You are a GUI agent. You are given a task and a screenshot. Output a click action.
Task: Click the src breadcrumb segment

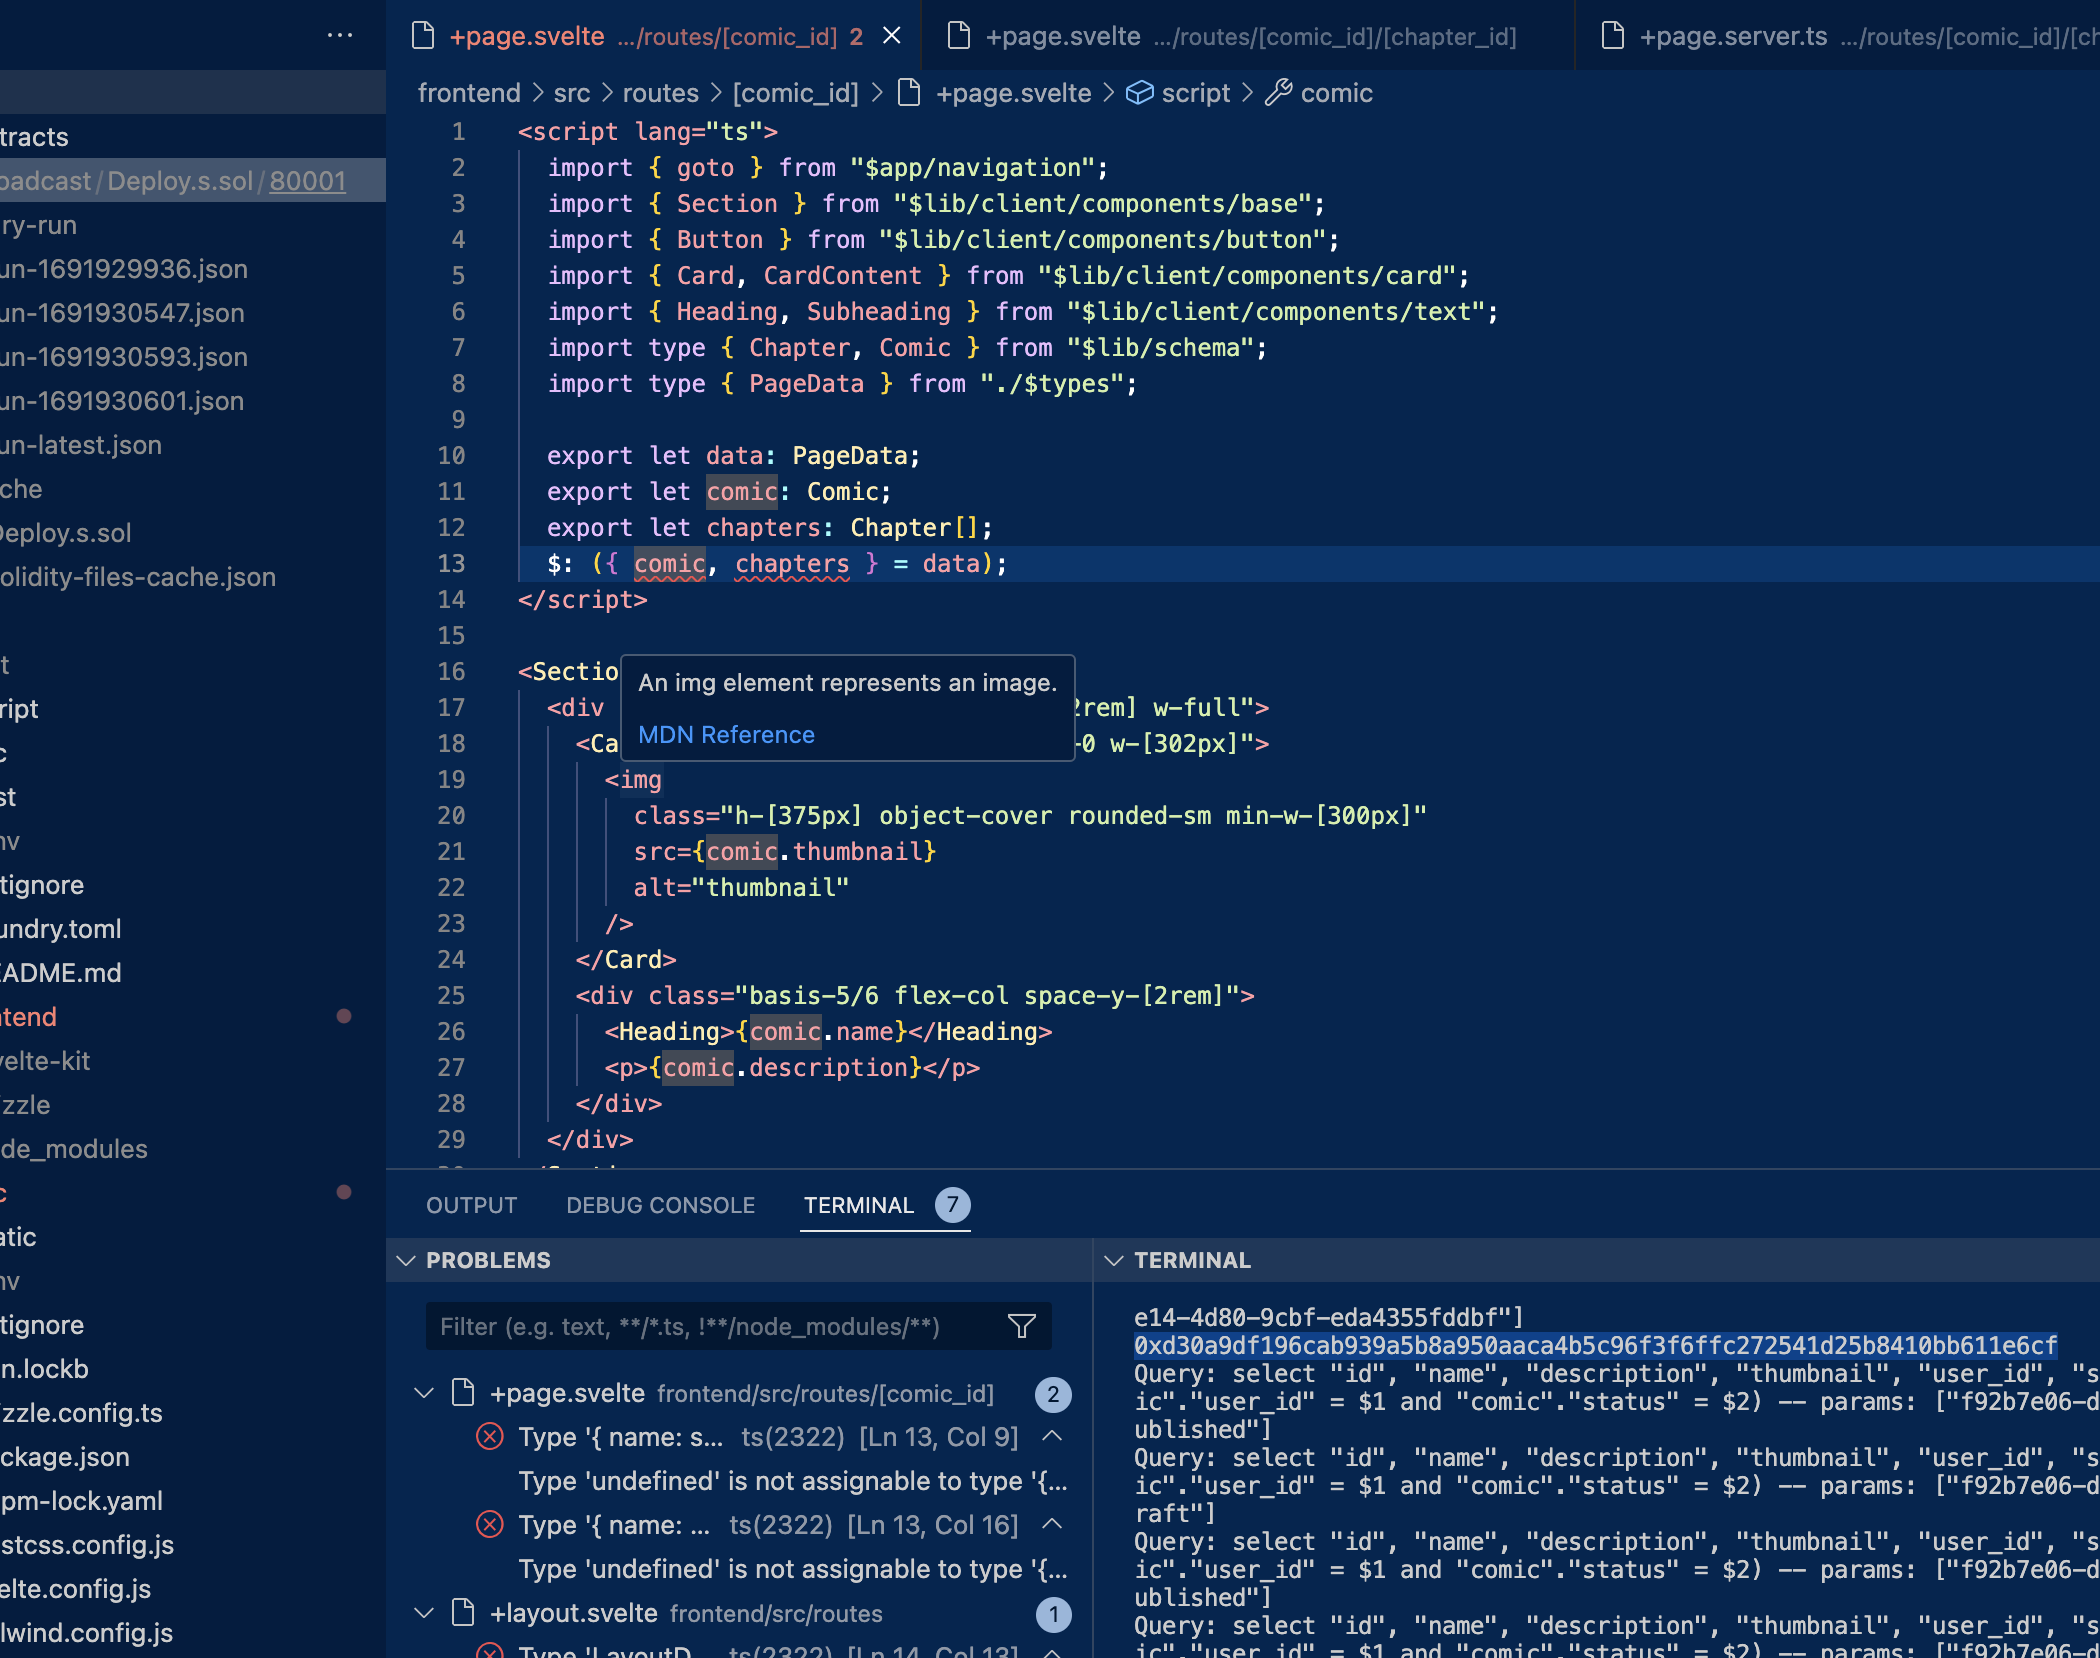tap(572, 93)
